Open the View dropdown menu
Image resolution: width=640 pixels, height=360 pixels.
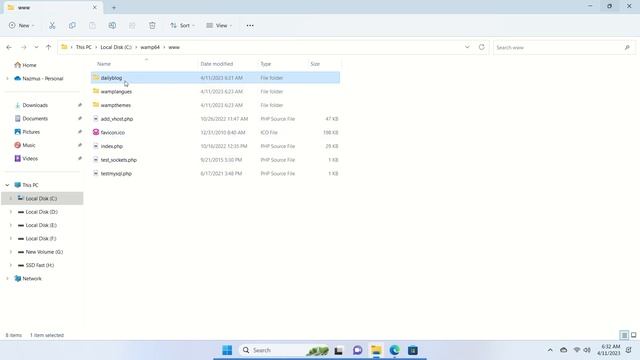(219, 25)
